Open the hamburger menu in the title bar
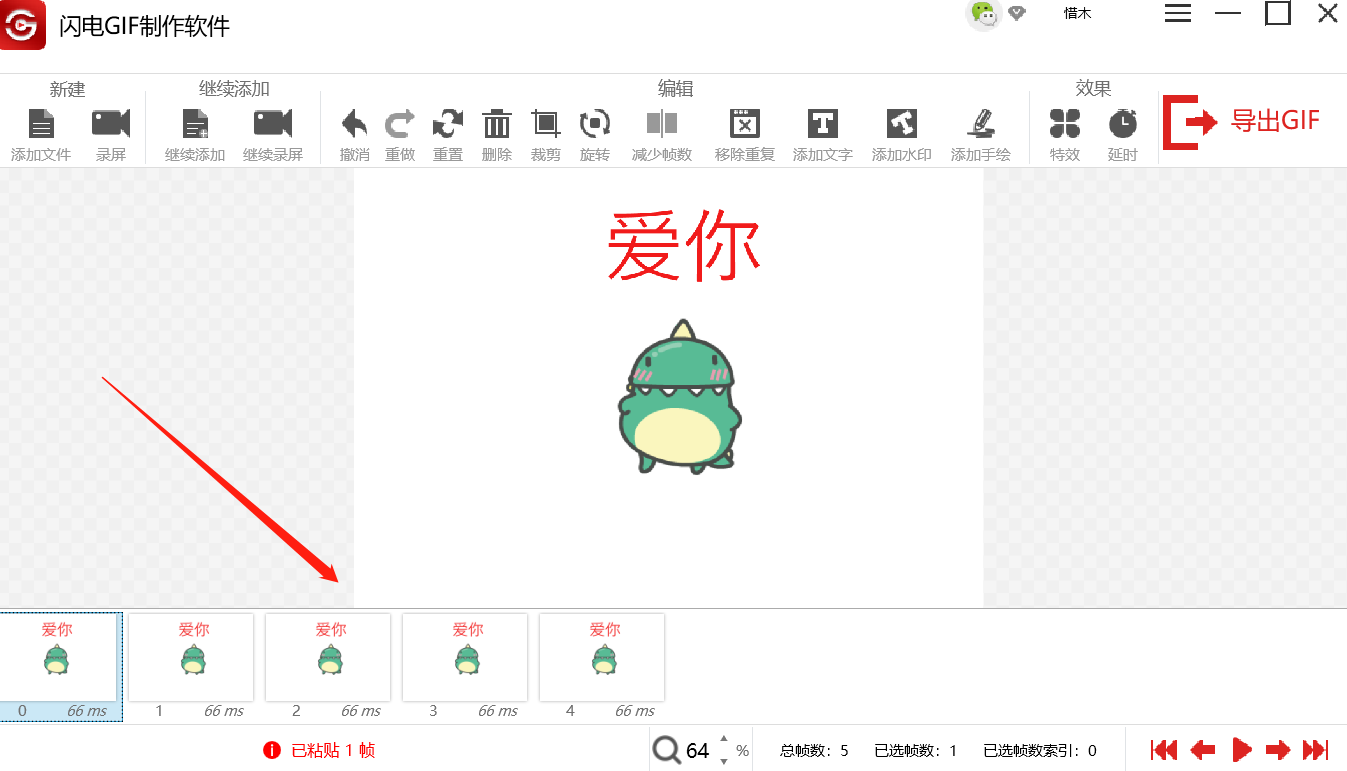 1178,13
